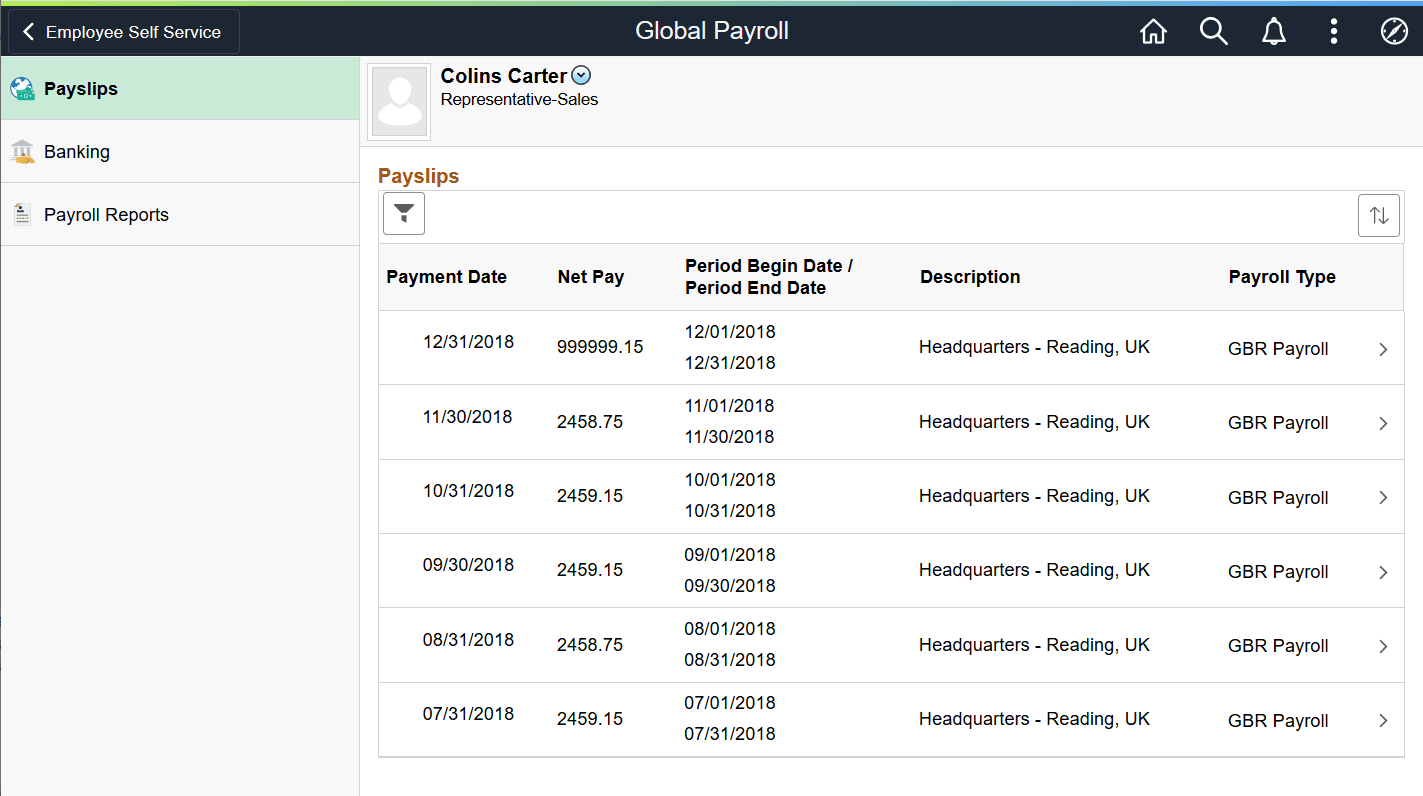Expand the 07/31/2018 payslip row chevron

[x=1384, y=720]
